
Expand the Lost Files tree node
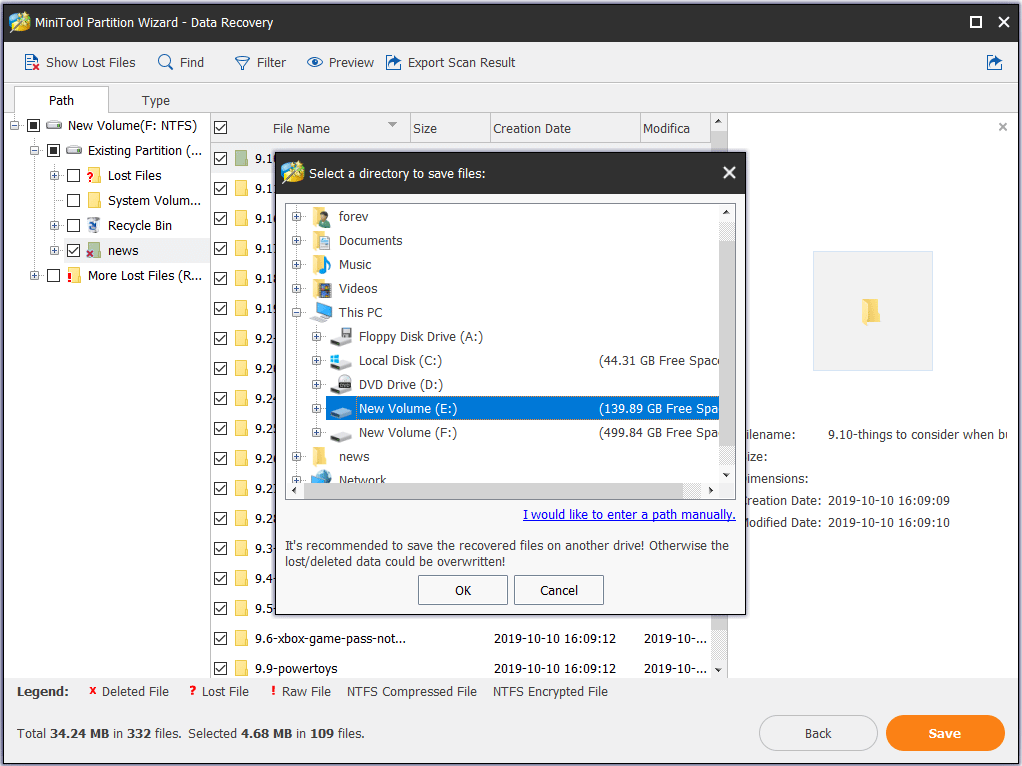click(55, 175)
